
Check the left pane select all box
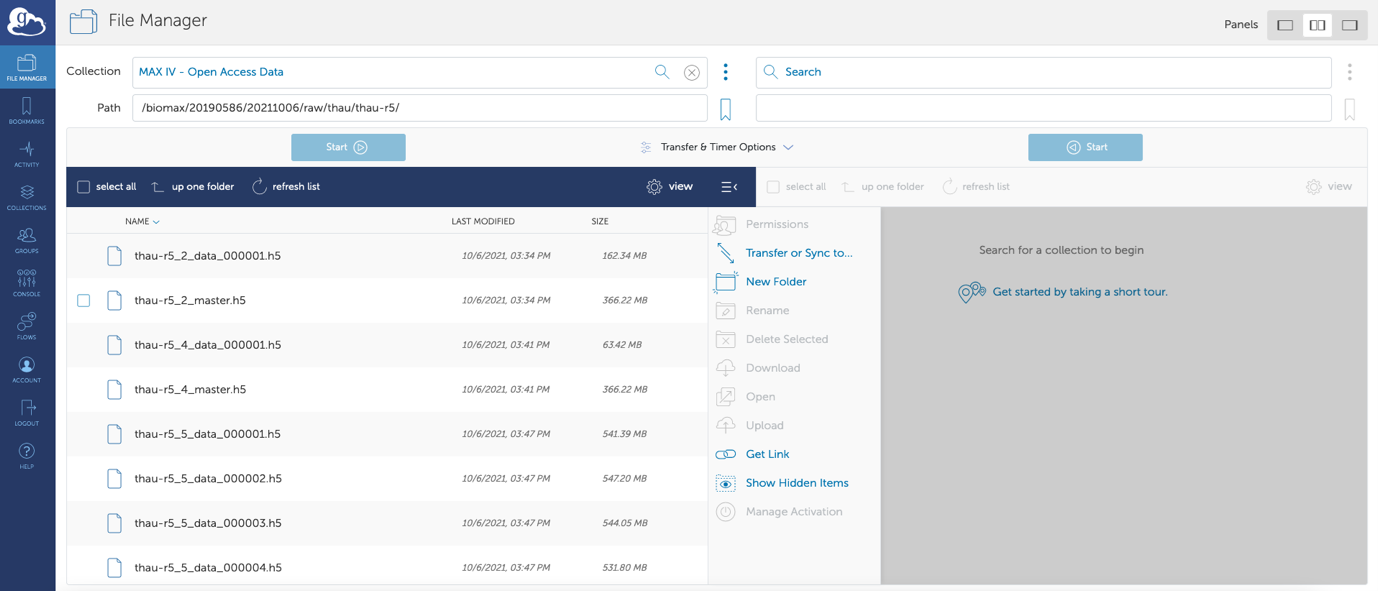click(84, 187)
